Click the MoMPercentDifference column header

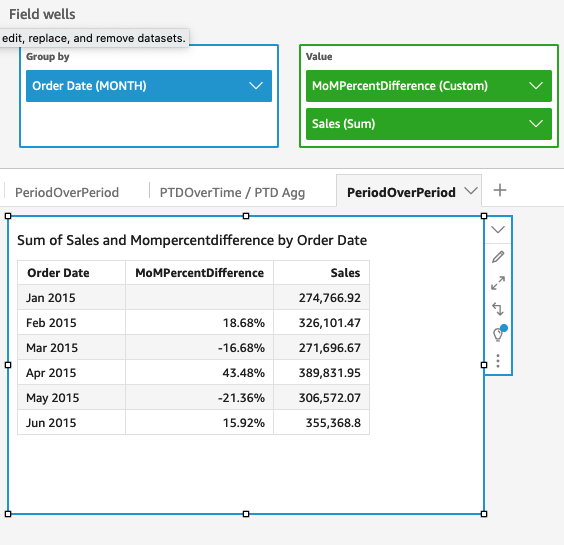200,273
